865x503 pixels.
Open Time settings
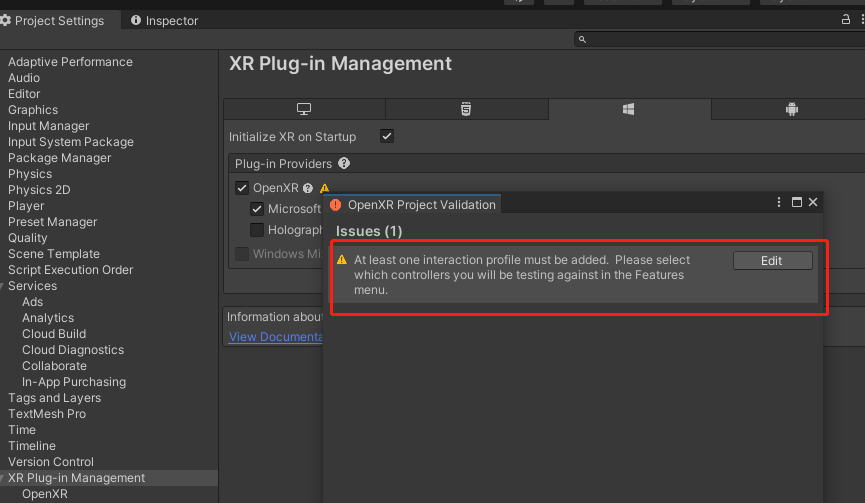click(x=22, y=430)
